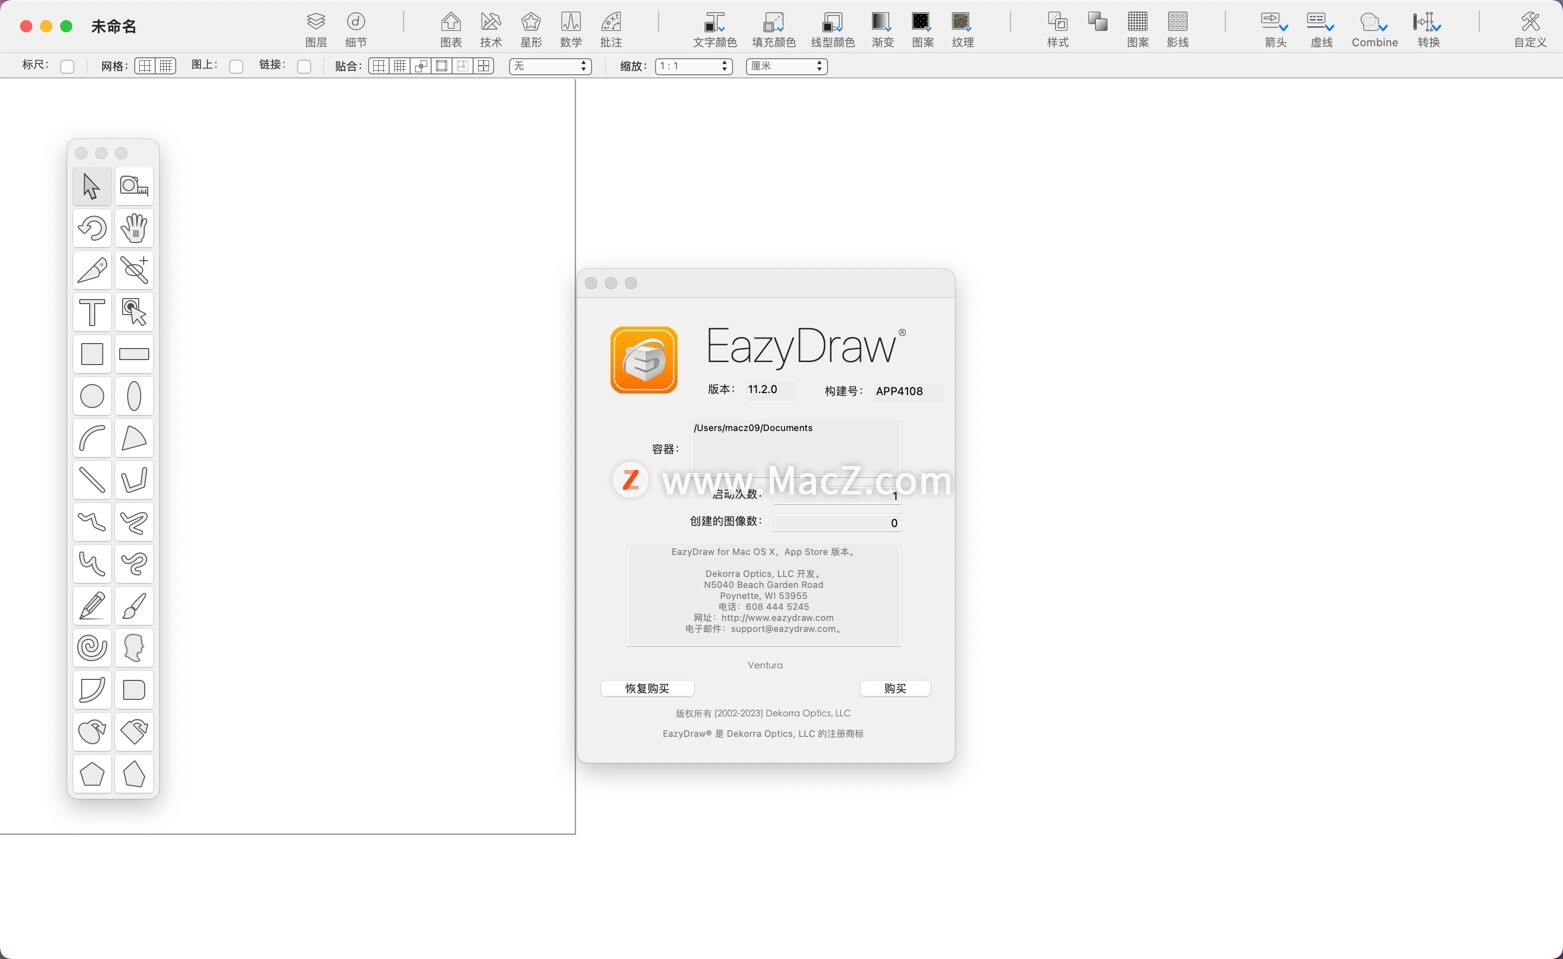Open 自定义 customize toolbar
The width and height of the screenshot is (1563, 959).
pyautogui.click(x=1530, y=29)
